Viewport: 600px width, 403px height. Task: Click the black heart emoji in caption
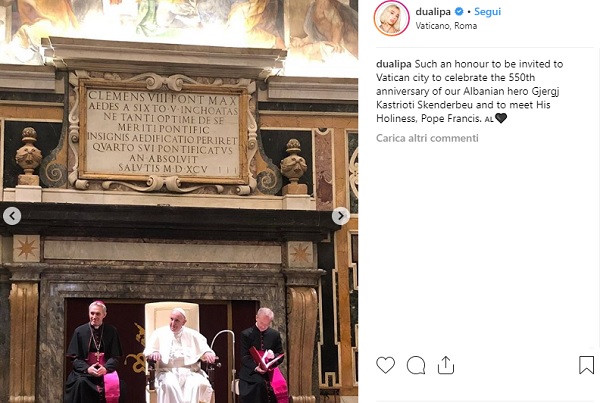tap(501, 118)
